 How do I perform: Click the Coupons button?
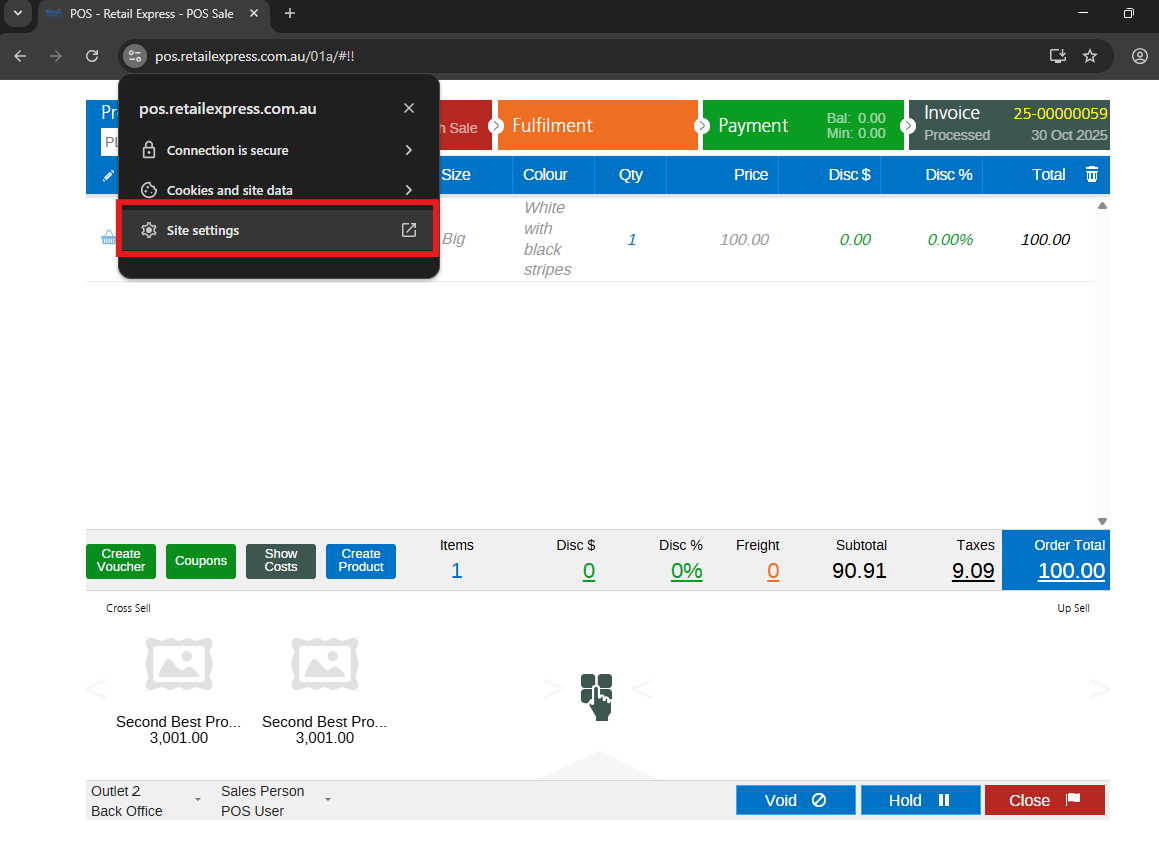pyautogui.click(x=201, y=561)
